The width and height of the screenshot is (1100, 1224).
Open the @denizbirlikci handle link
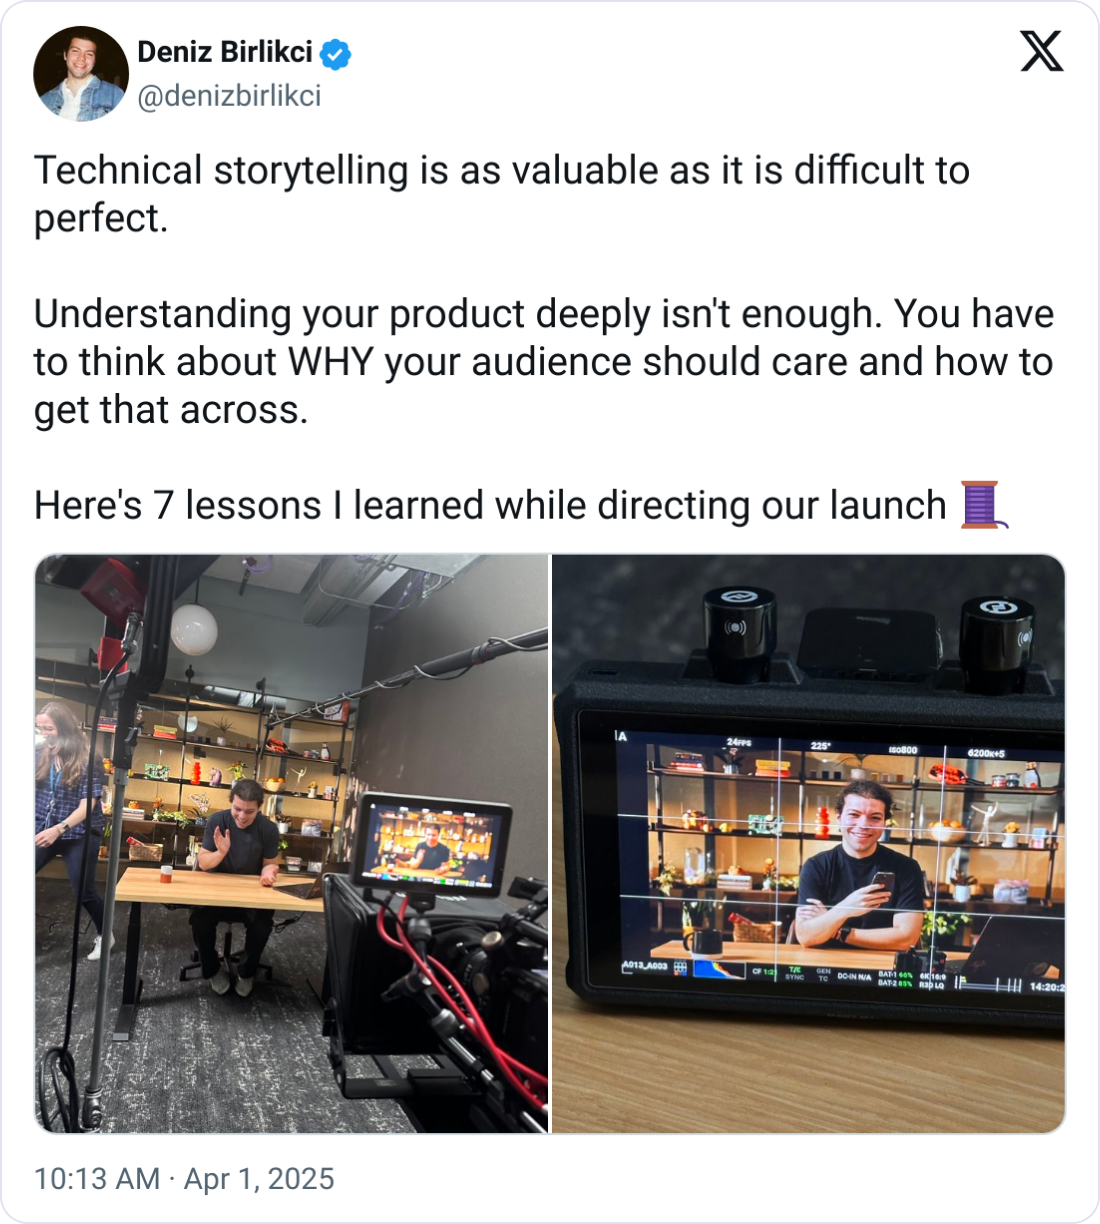pos(229,96)
